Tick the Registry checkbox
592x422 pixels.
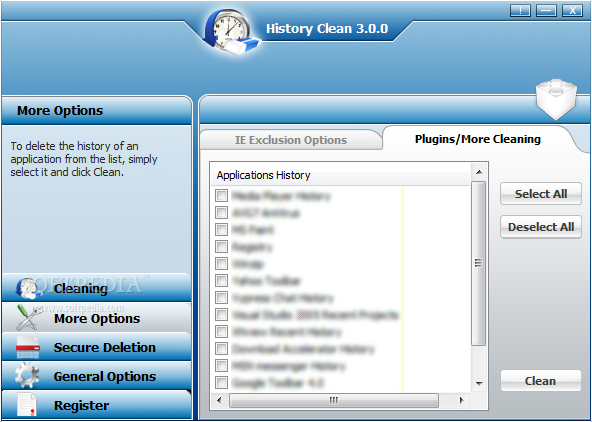click(x=222, y=246)
